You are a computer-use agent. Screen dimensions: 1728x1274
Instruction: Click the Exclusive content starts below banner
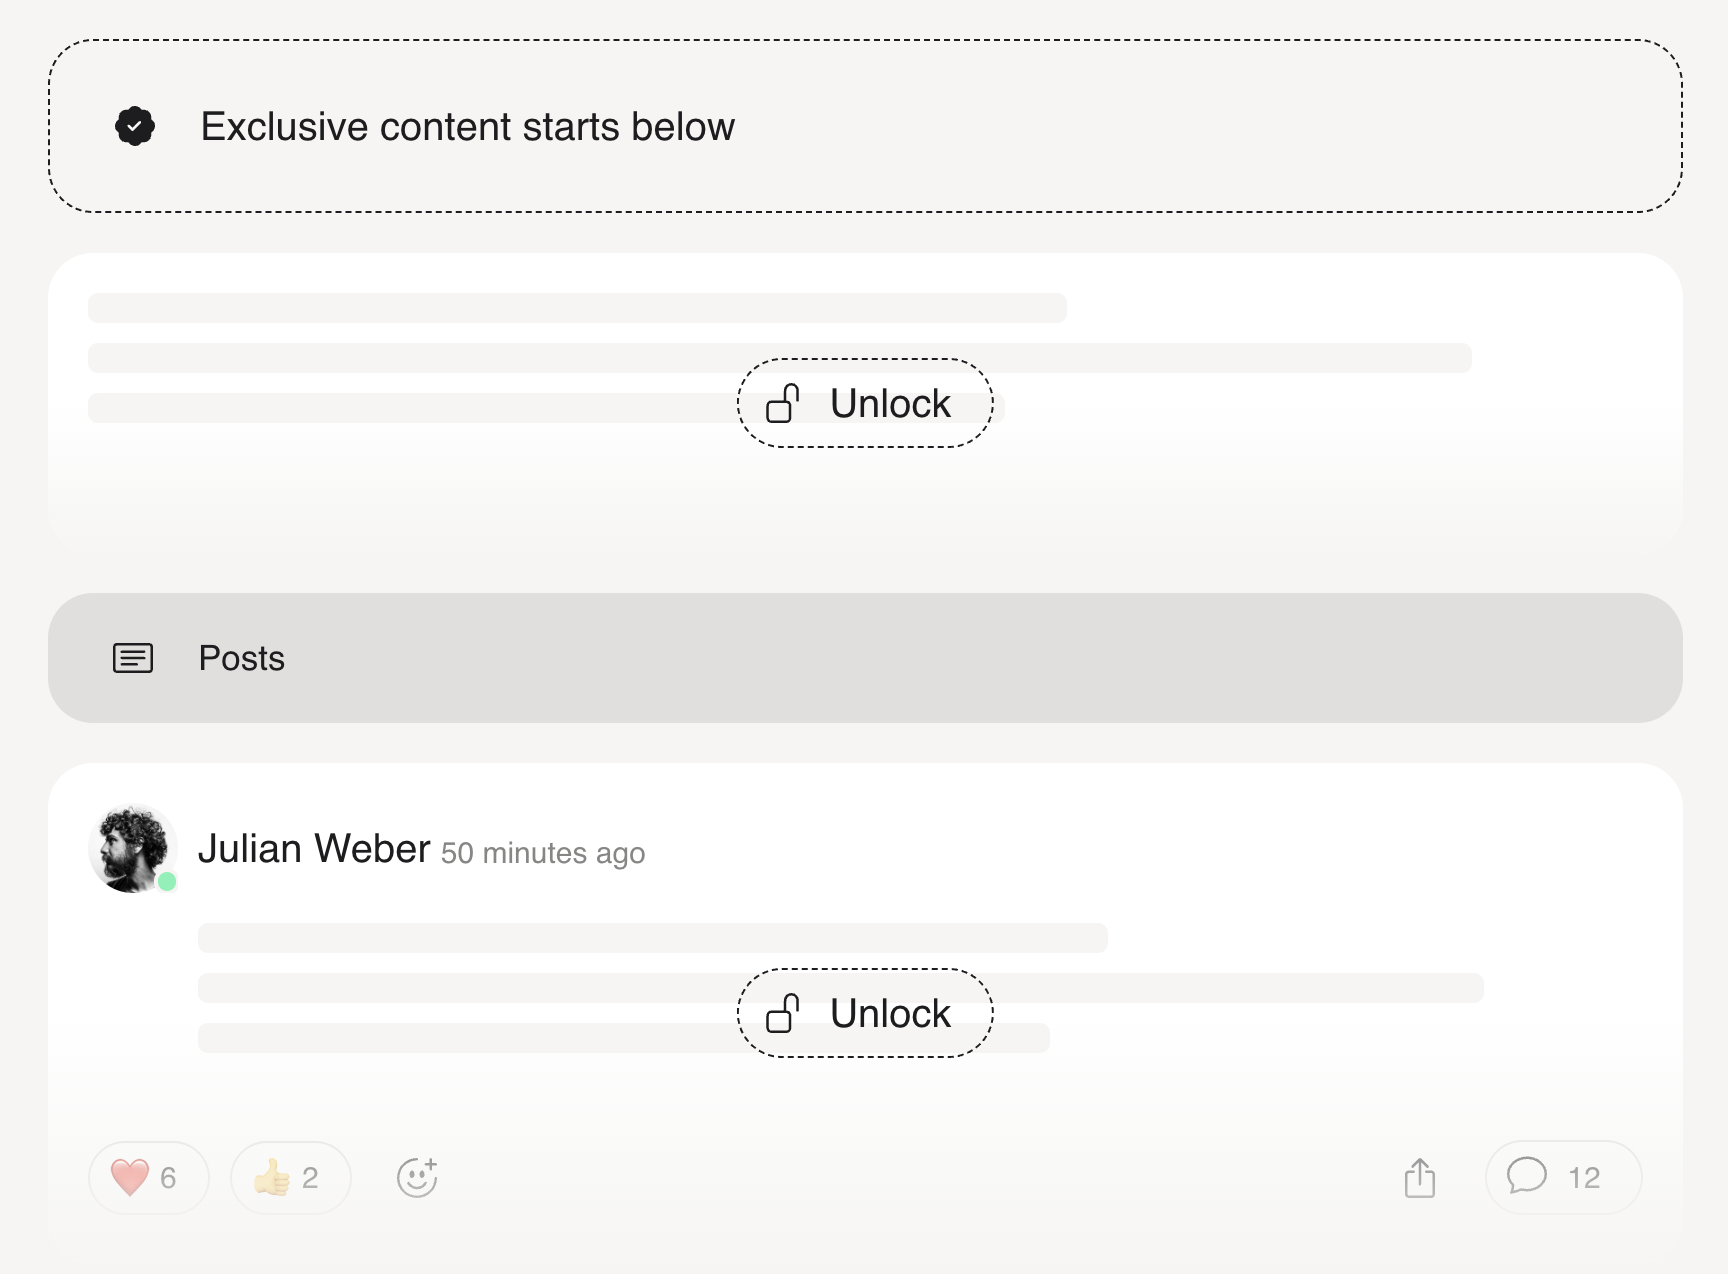[865, 126]
